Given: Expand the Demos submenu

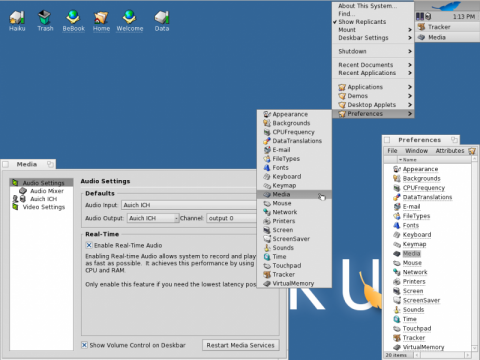Looking at the screenshot, I should click(x=373, y=96).
